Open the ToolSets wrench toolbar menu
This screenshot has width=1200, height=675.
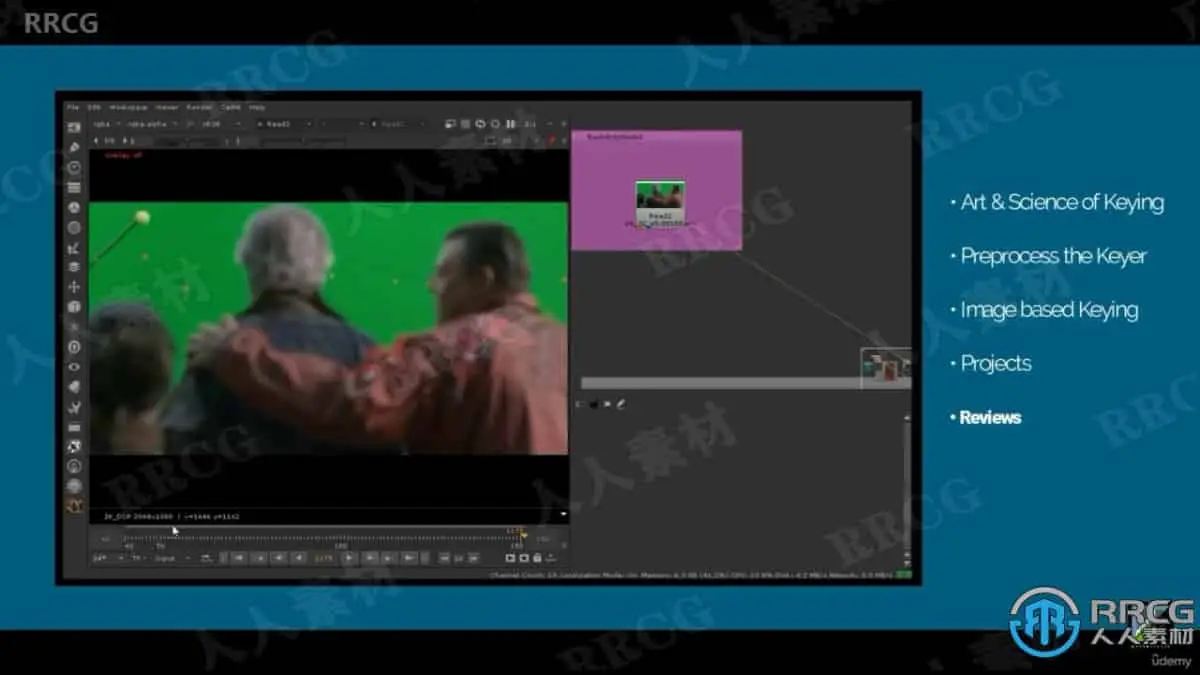pos(74,407)
